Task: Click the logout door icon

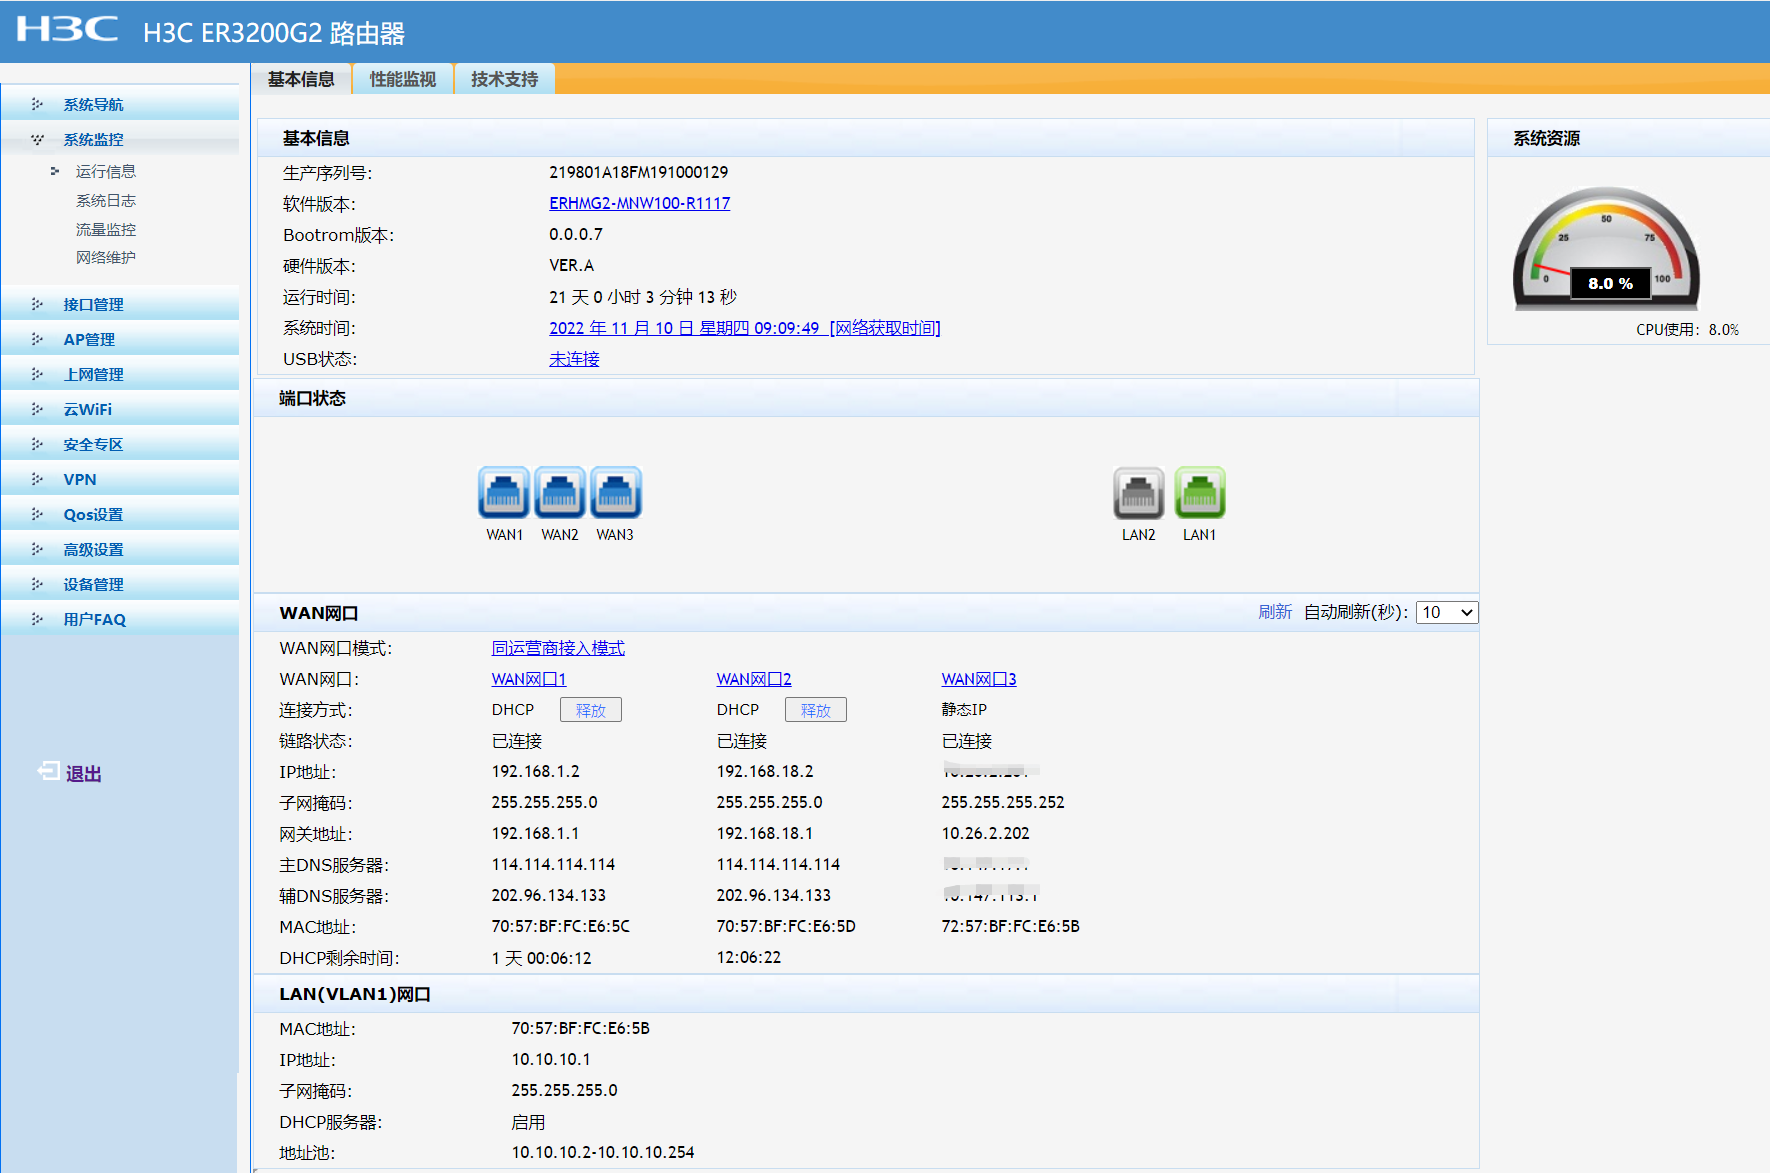Action: pyautogui.click(x=48, y=771)
